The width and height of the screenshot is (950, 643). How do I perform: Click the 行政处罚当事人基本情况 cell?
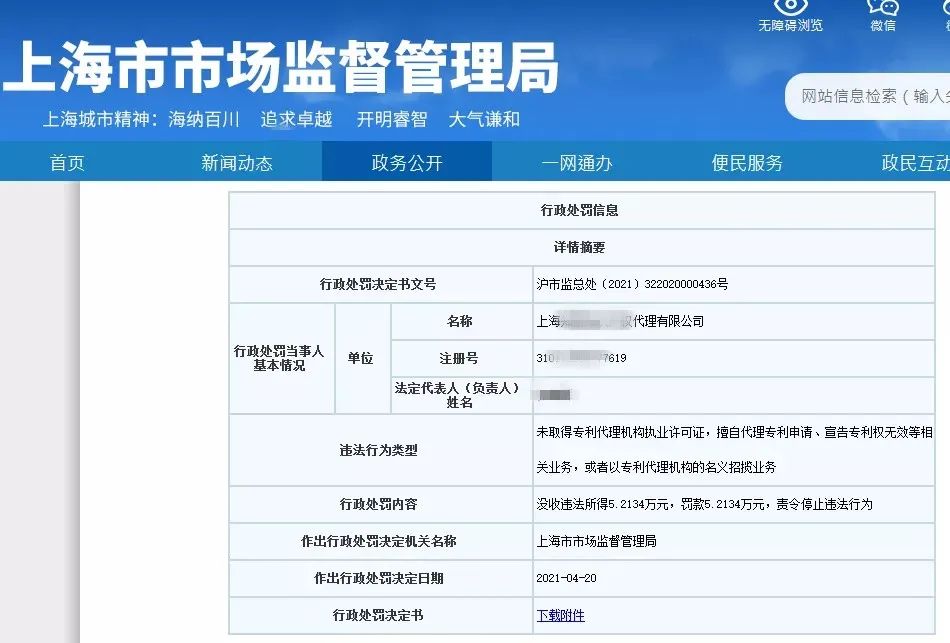[x=281, y=358]
